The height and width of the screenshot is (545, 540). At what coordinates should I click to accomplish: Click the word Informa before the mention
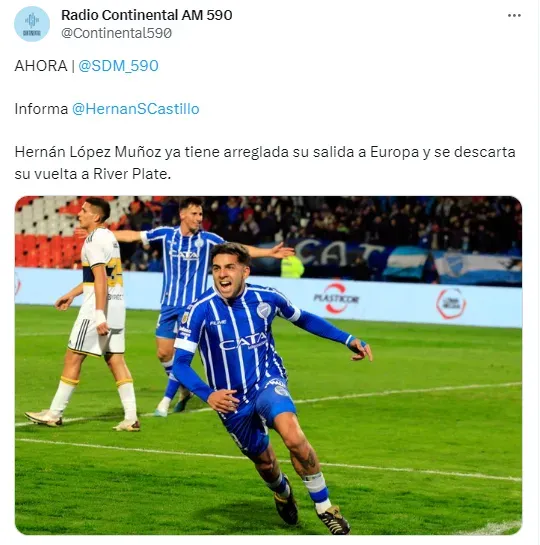click(x=41, y=109)
